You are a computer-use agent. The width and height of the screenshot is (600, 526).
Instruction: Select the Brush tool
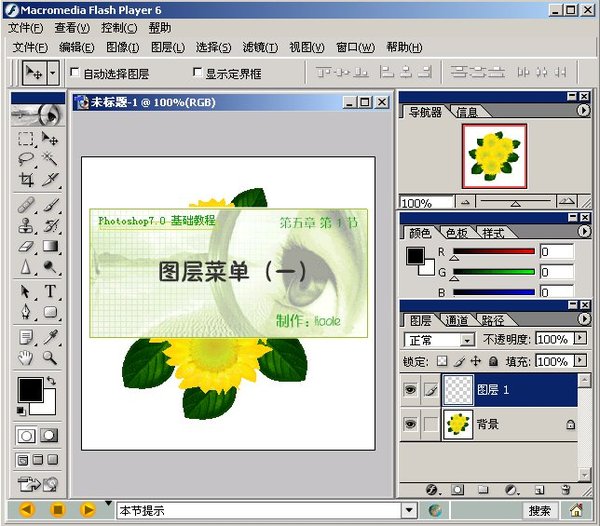click(50, 205)
